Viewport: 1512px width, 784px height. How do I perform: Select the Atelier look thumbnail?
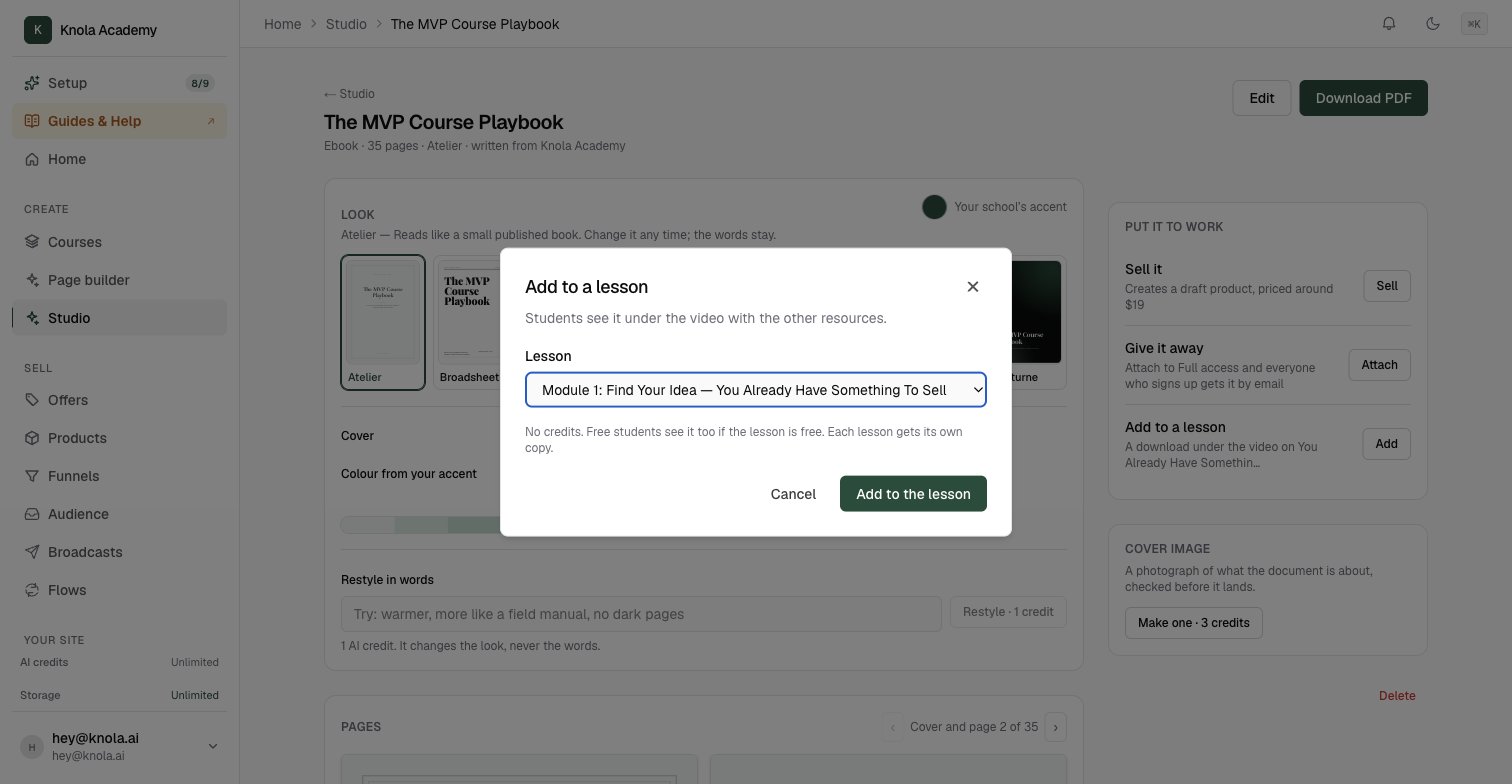click(x=383, y=322)
